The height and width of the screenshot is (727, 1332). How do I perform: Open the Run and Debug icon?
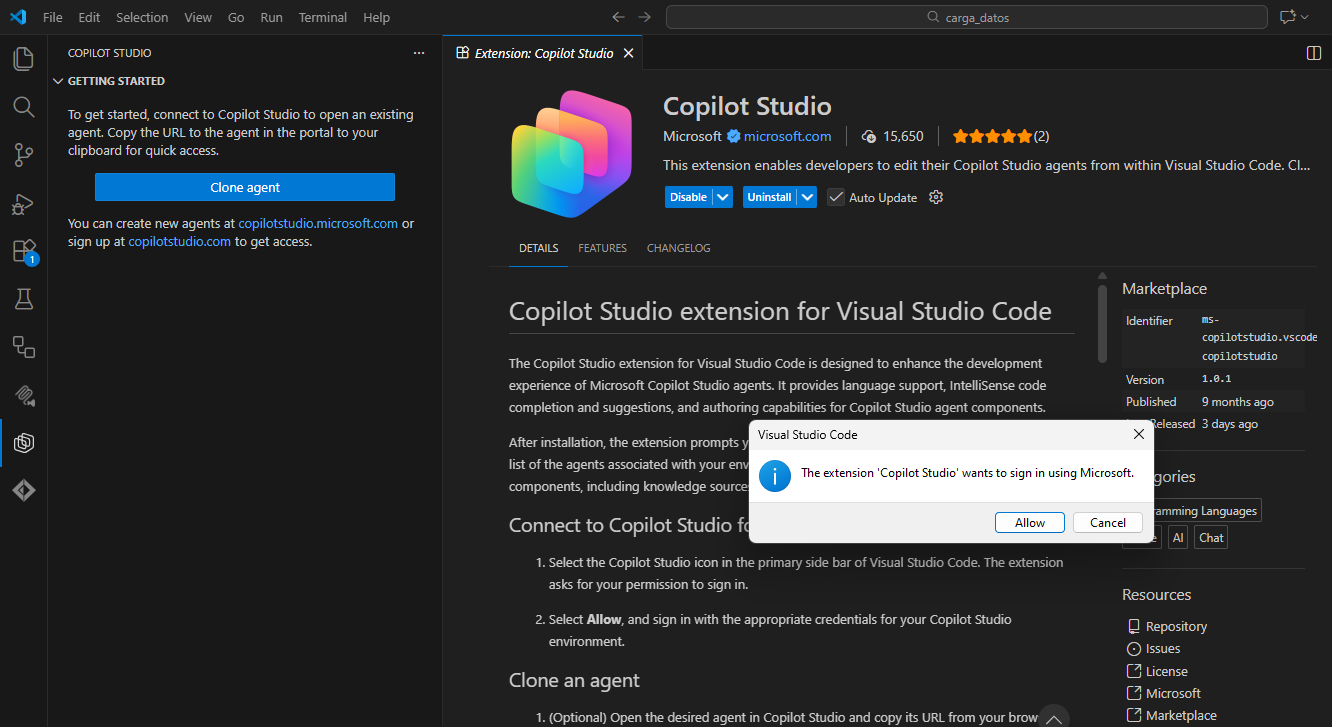coord(22,203)
